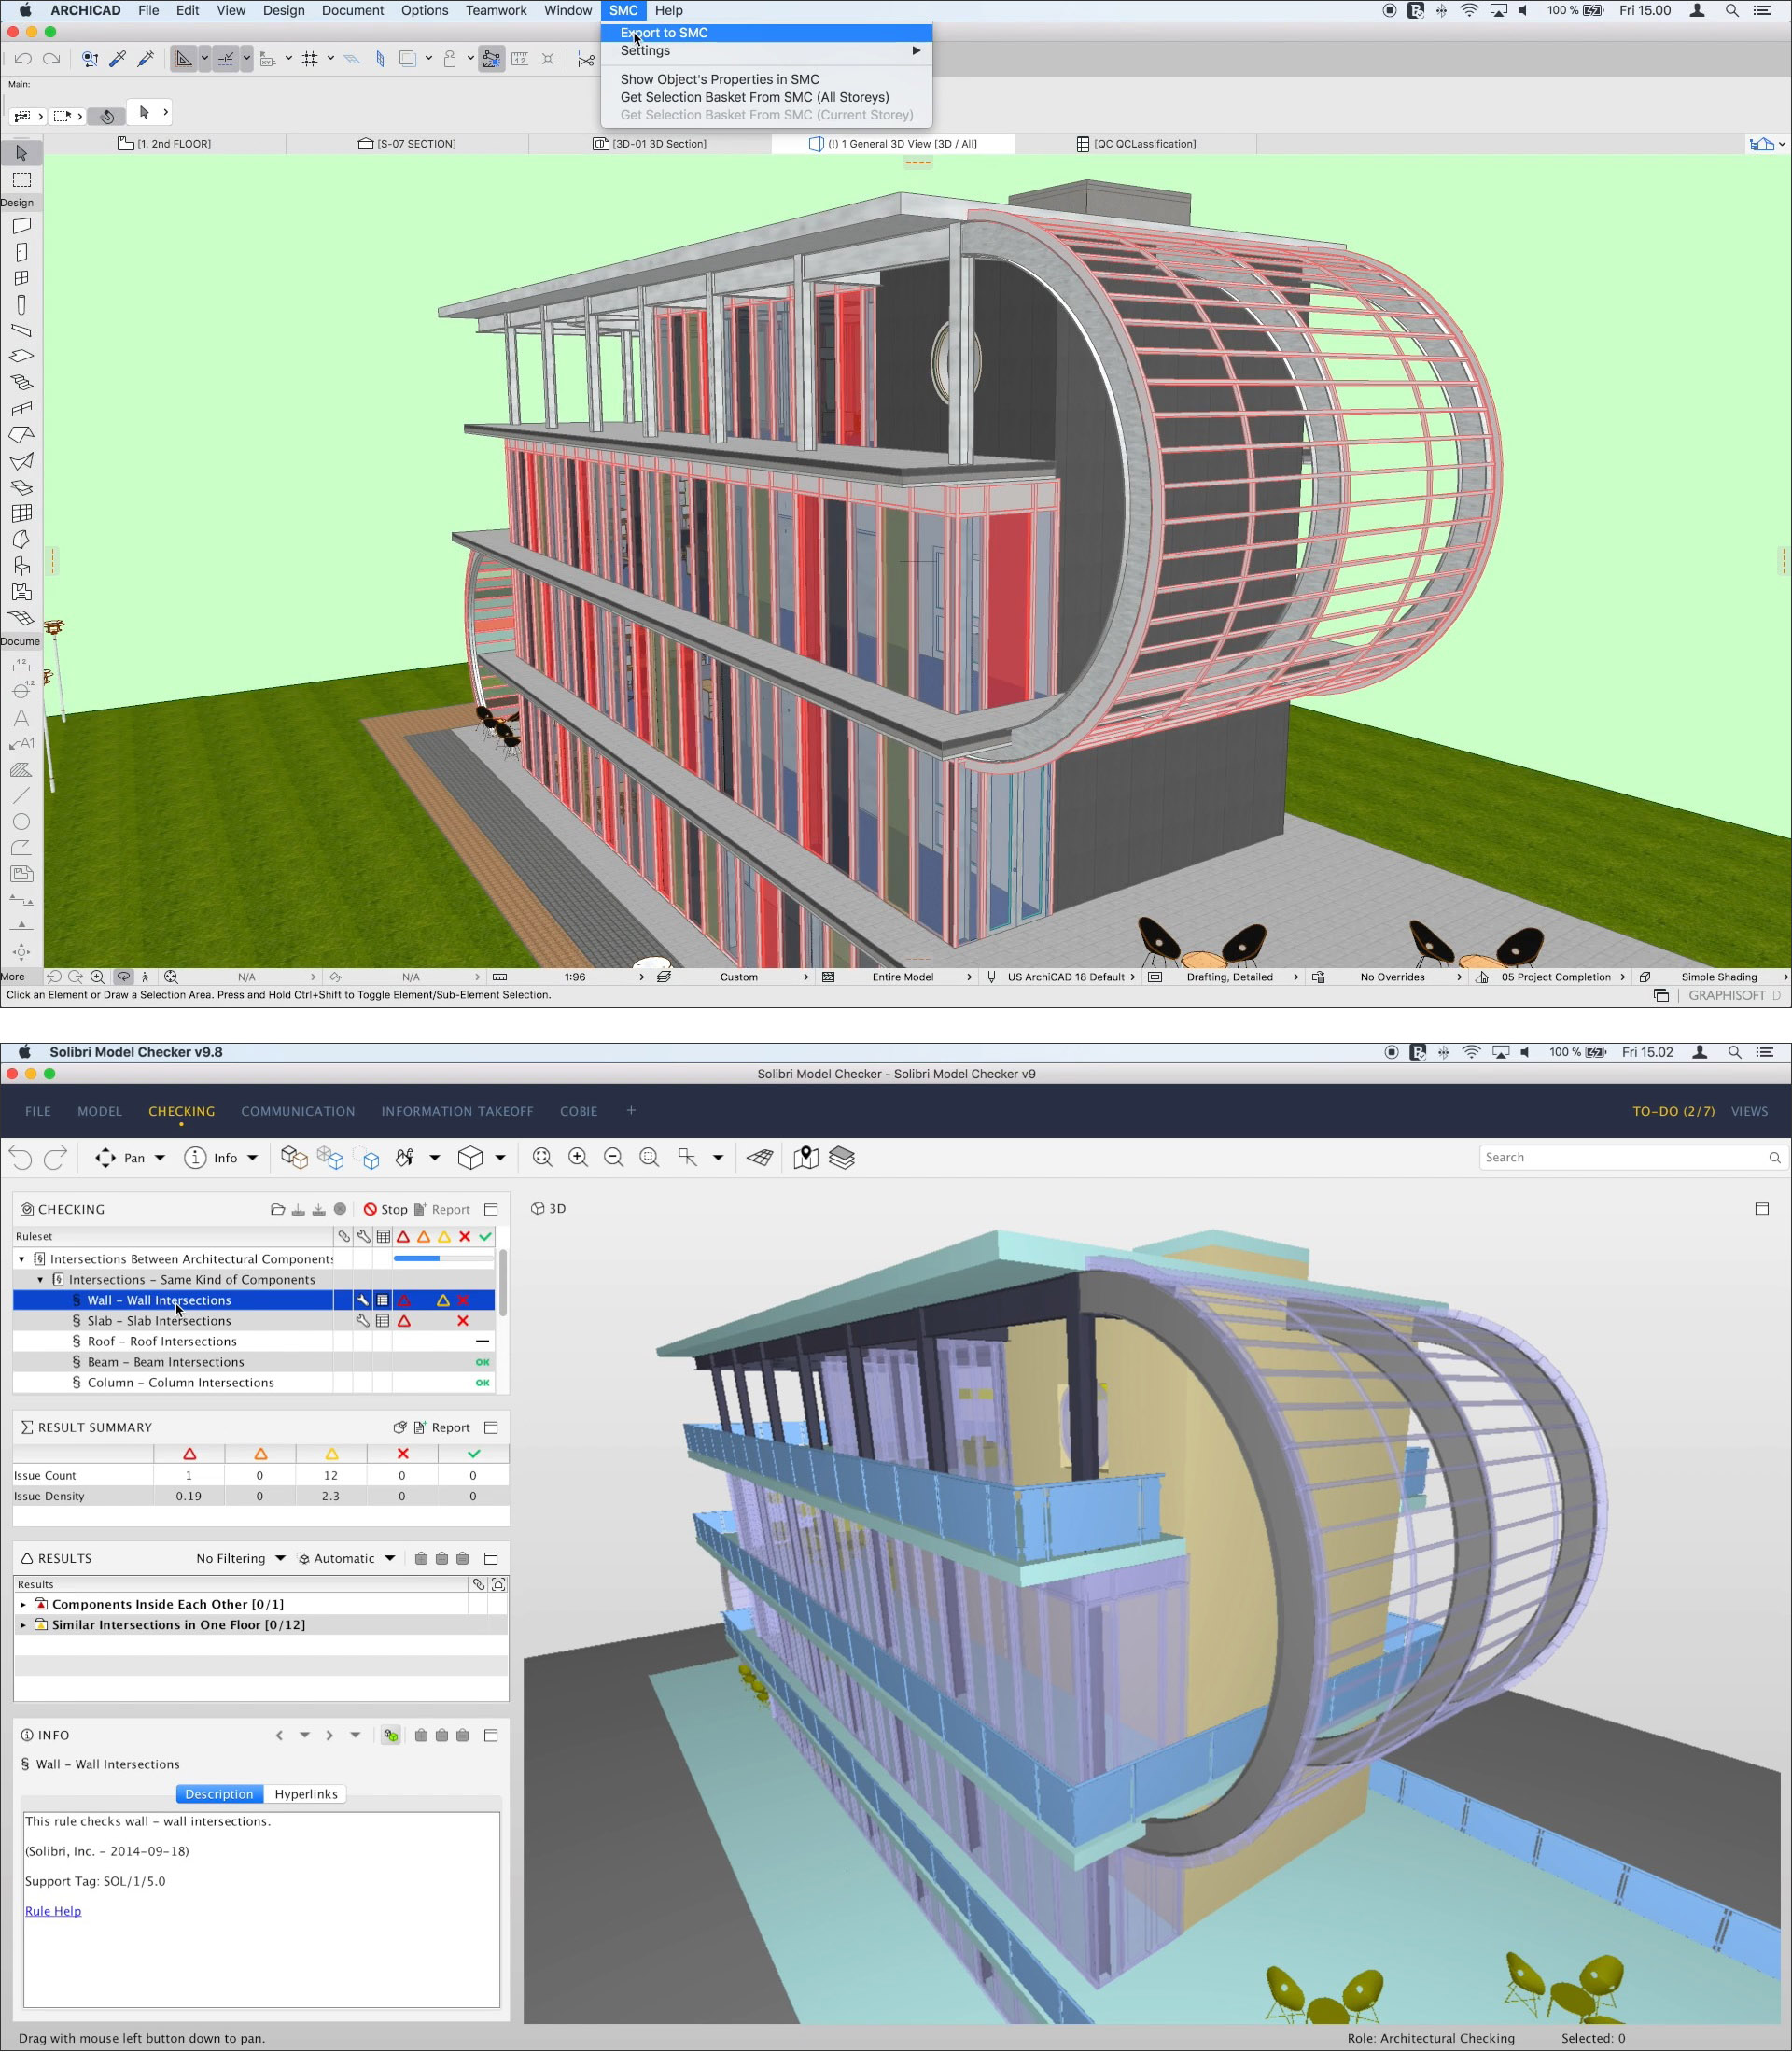Image resolution: width=1792 pixels, height=2052 pixels.
Task: Click the syringe Inject Parameters icon
Action: coord(146,59)
